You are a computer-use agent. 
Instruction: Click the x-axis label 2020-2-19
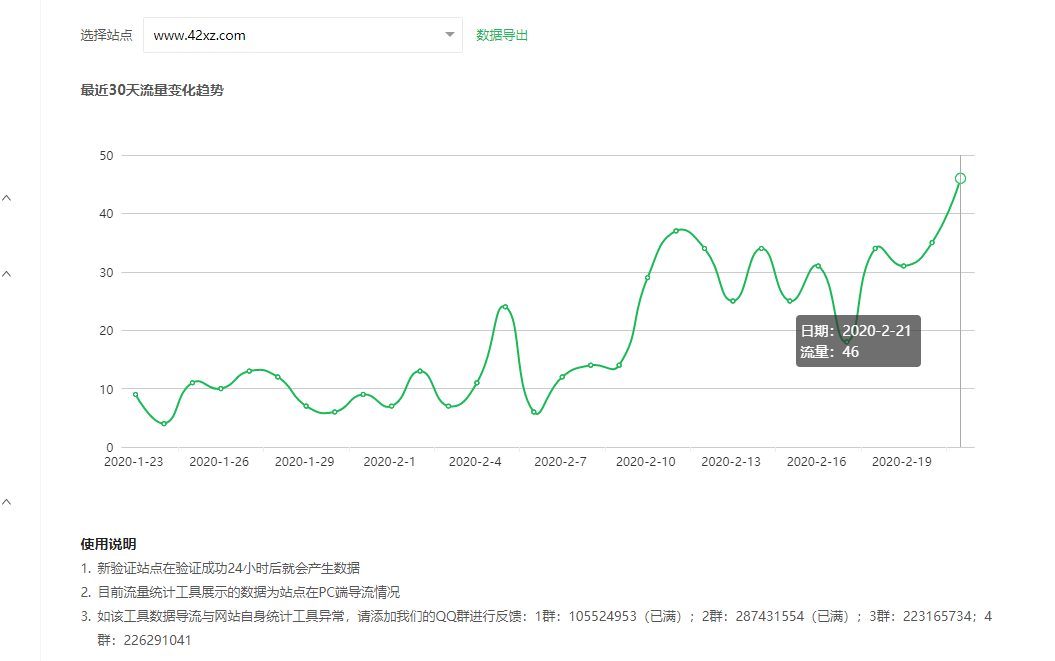(x=902, y=462)
